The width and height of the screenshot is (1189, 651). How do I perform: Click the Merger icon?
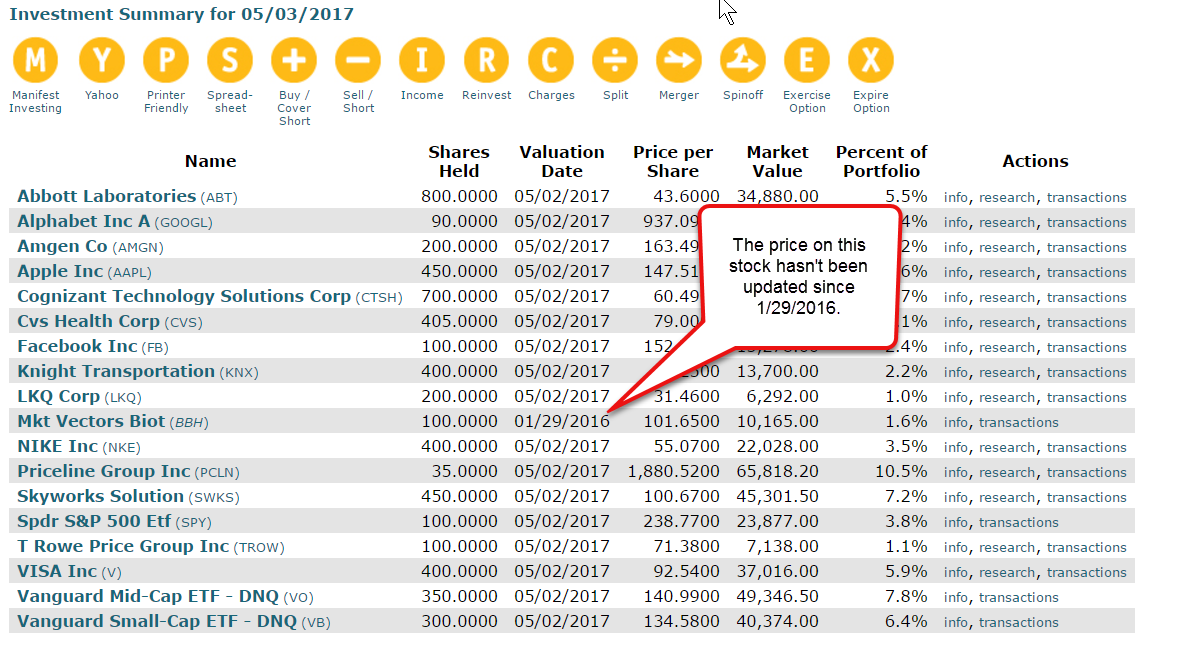(679, 60)
